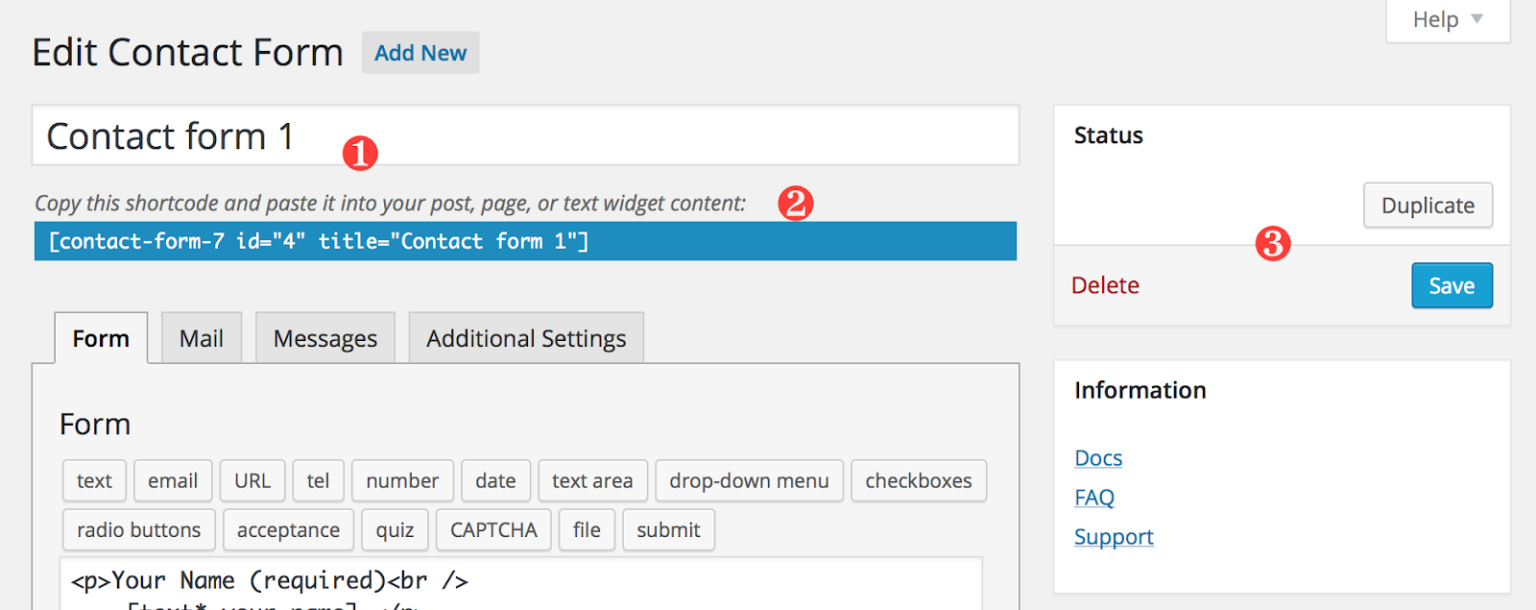Insert a tel form-tag
The width and height of the screenshot is (1536, 610).
point(318,481)
